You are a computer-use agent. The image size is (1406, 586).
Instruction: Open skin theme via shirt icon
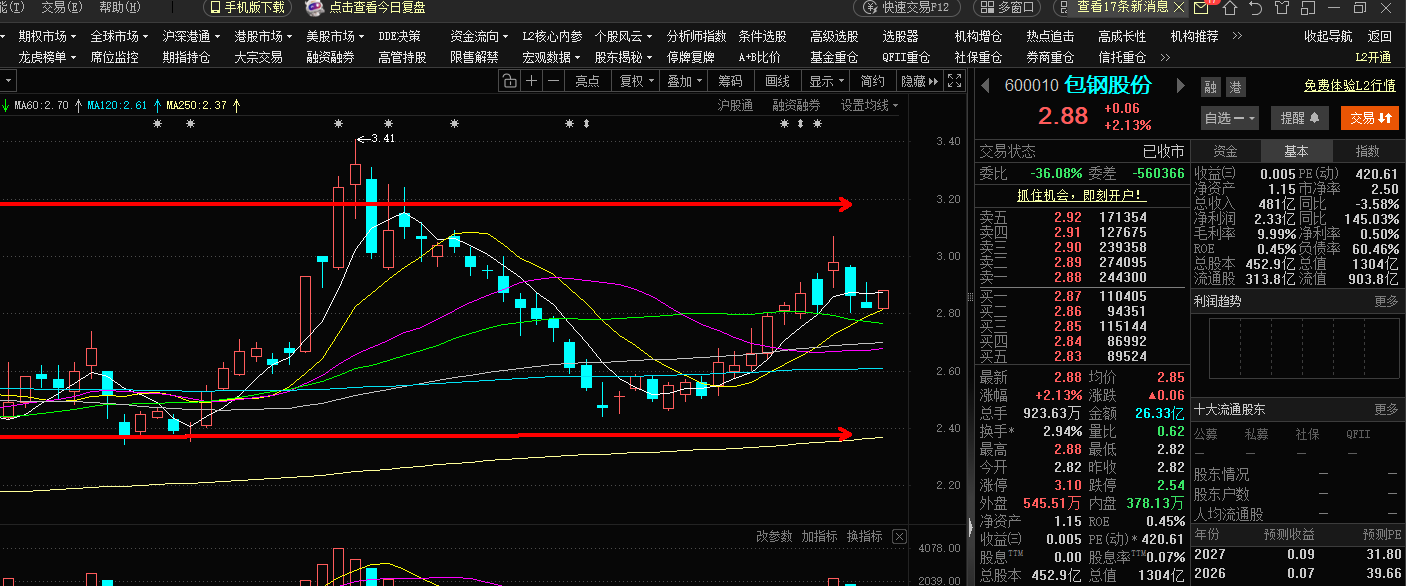[x=1282, y=8]
